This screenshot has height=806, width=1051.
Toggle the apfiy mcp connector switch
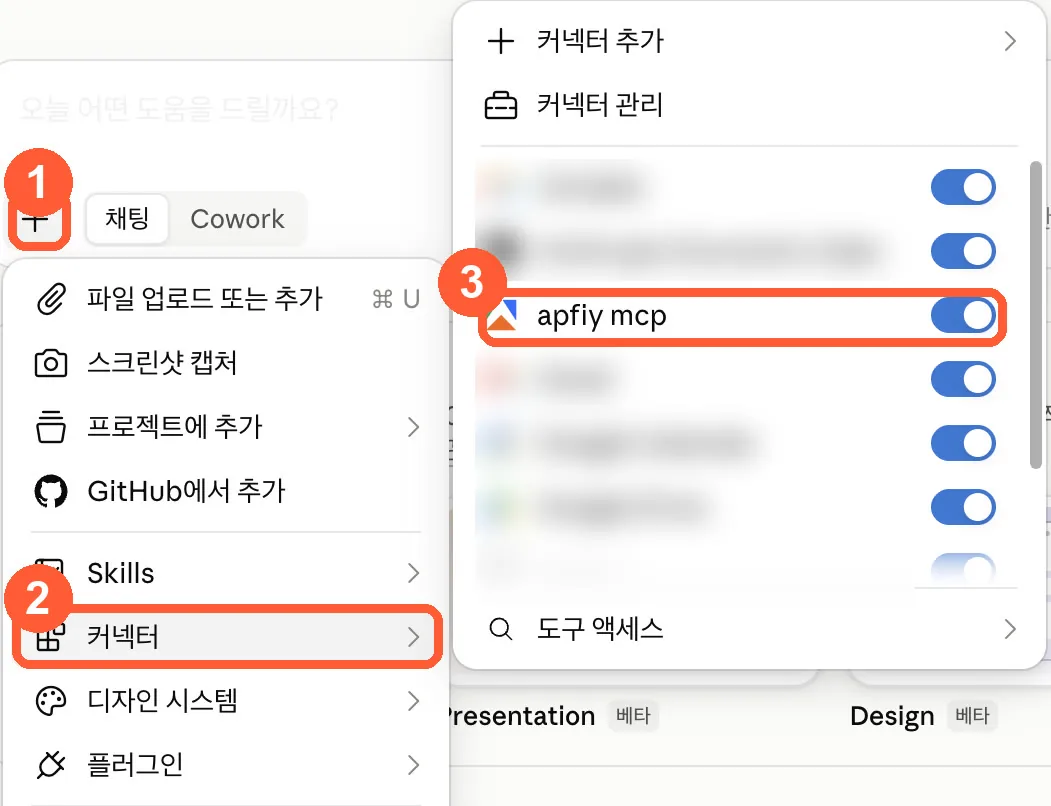click(x=963, y=315)
